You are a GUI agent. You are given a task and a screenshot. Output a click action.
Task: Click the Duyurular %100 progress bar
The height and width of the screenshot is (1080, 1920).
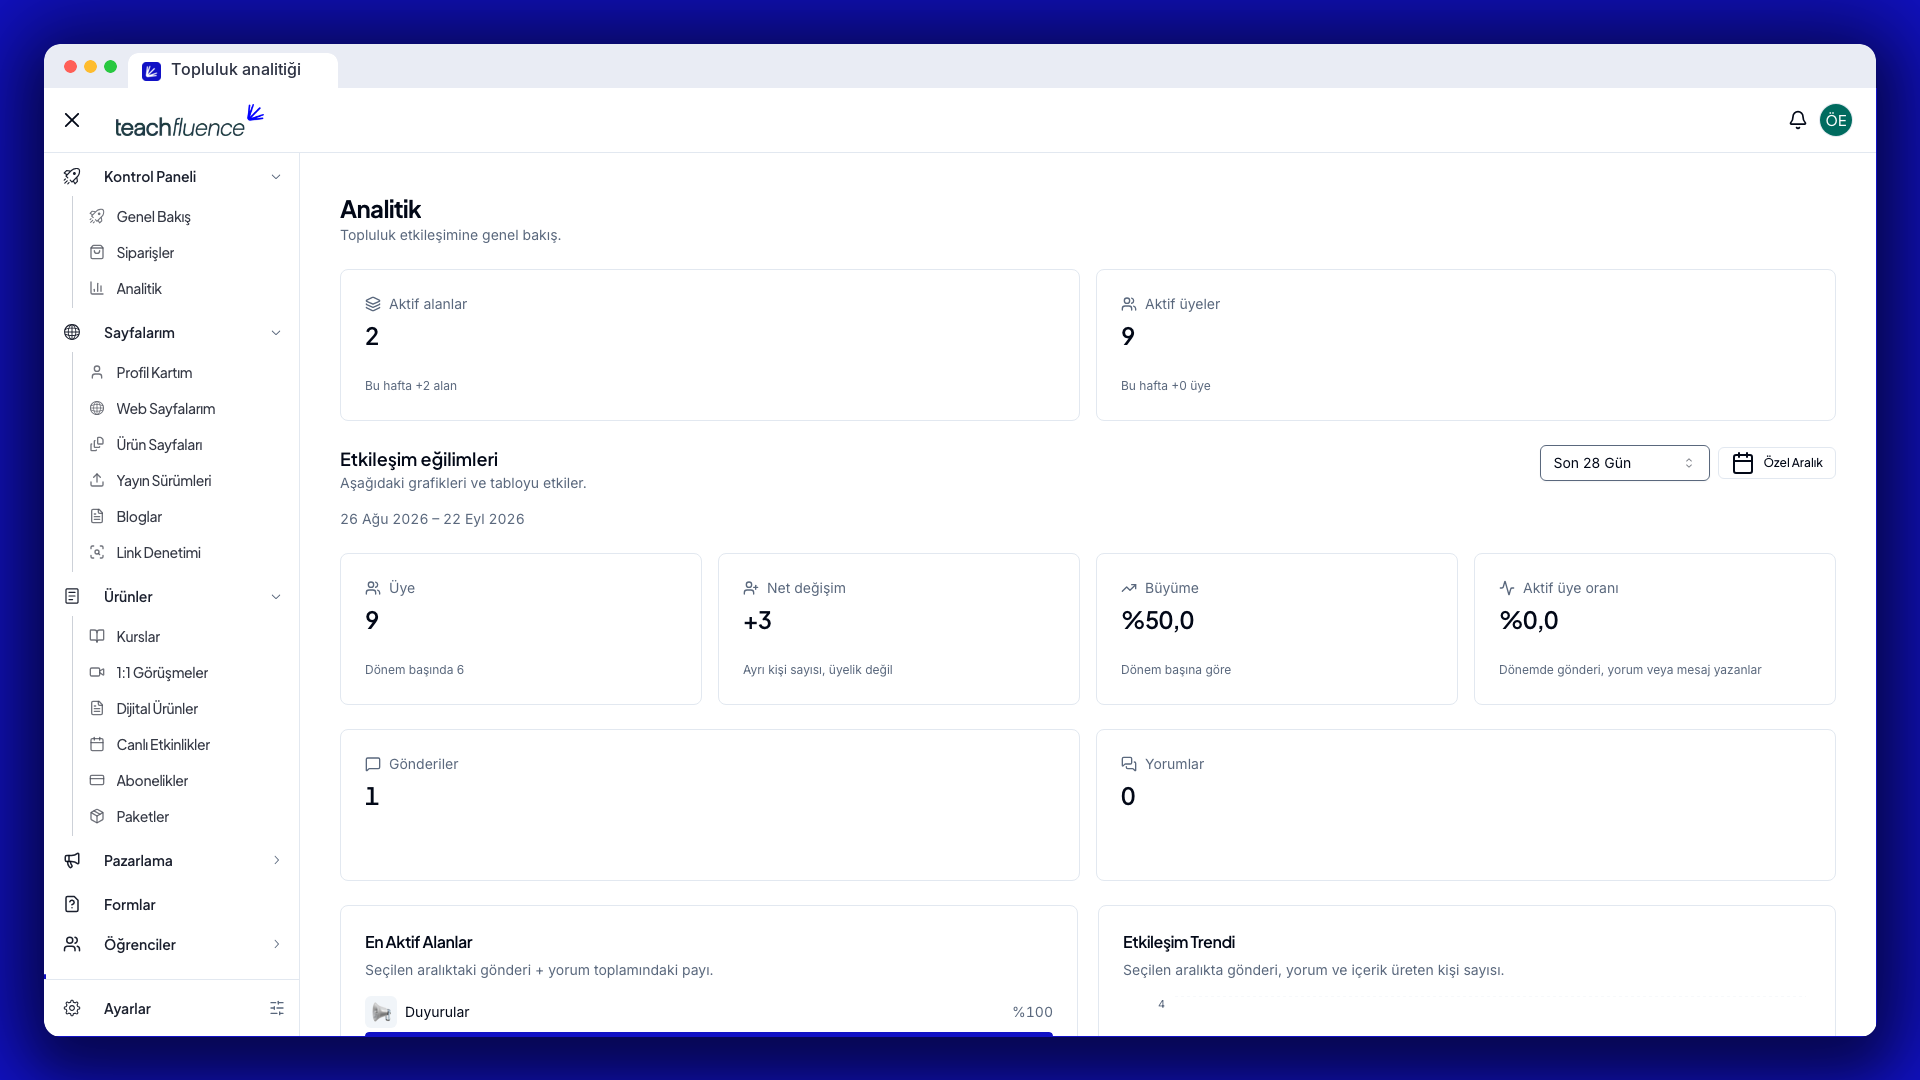click(x=709, y=1034)
